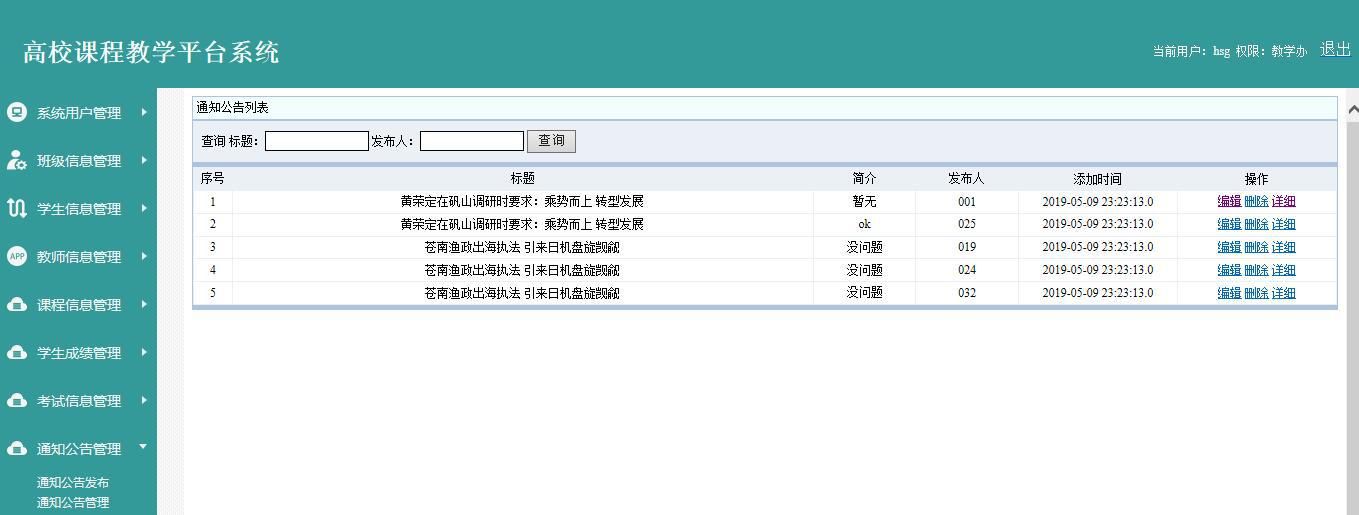Click the 系统用户管理 sidebar icon
Image resolution: width=1359 pixels, height=515 pixels.
(17, 112)
